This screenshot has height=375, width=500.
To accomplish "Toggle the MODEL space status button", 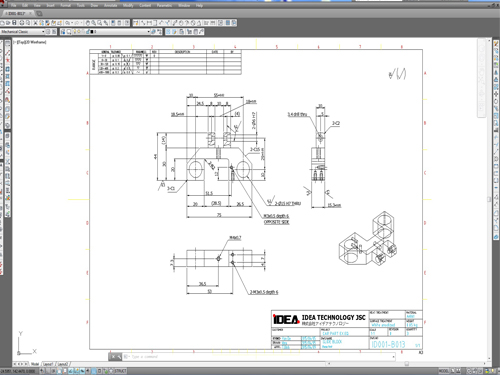I will tap(444, 371).
